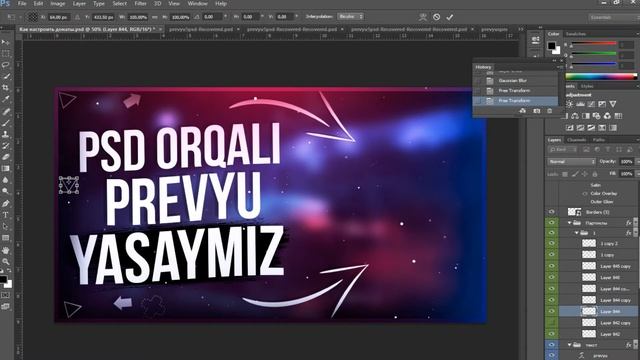Viewport: 640px width, 360px height.
Task: Toggle maintain aspect ratio link icon
Action: (x=155, y=17)
